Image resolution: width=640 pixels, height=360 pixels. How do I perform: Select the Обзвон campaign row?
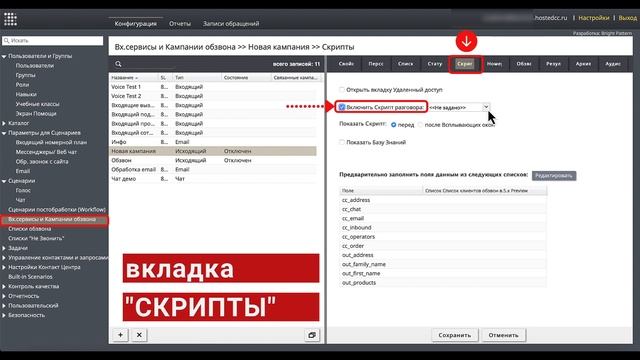[x=213, y=160]
